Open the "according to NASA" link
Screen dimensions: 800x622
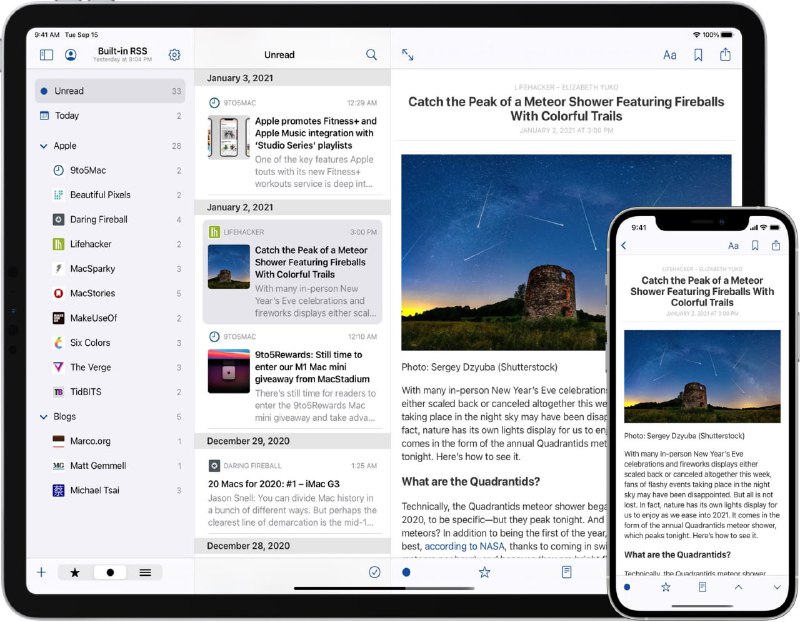tap(464, 546)
